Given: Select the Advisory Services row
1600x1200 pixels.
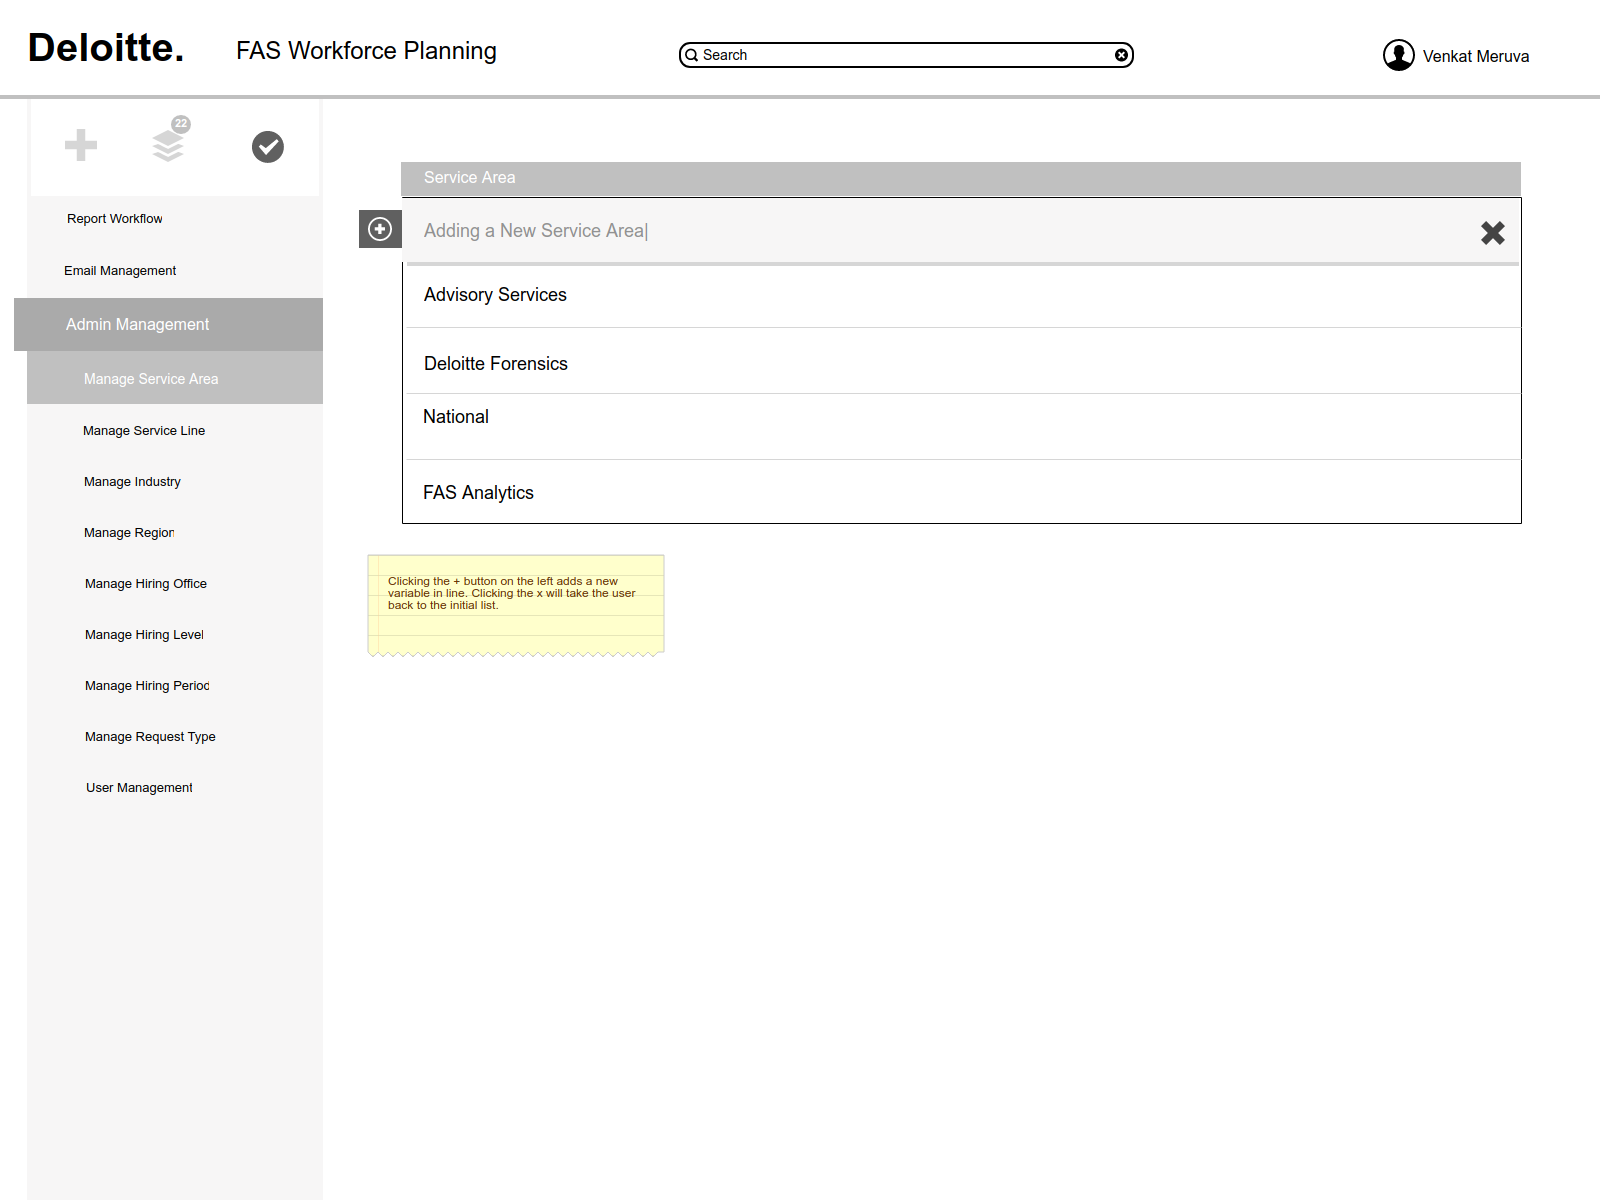Looking at the screenshot, I should (962, 296).
